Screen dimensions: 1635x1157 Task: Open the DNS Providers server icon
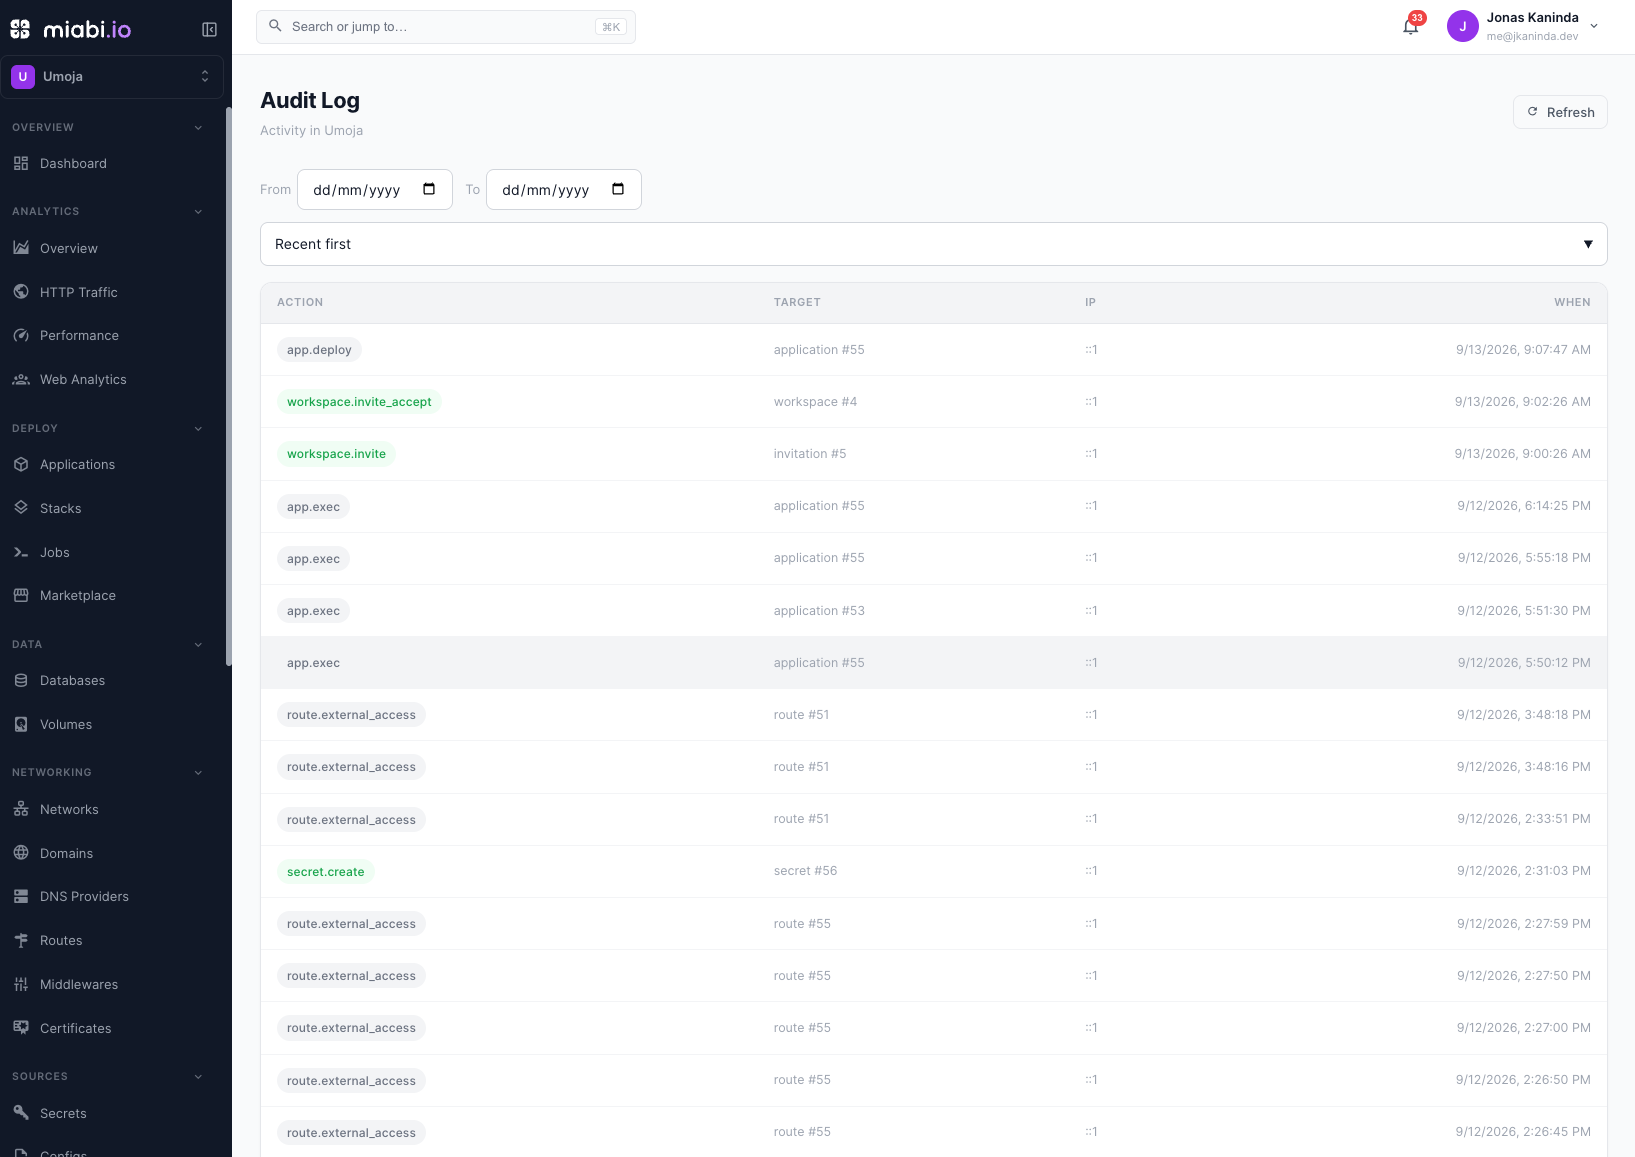[x=21, y=896]
